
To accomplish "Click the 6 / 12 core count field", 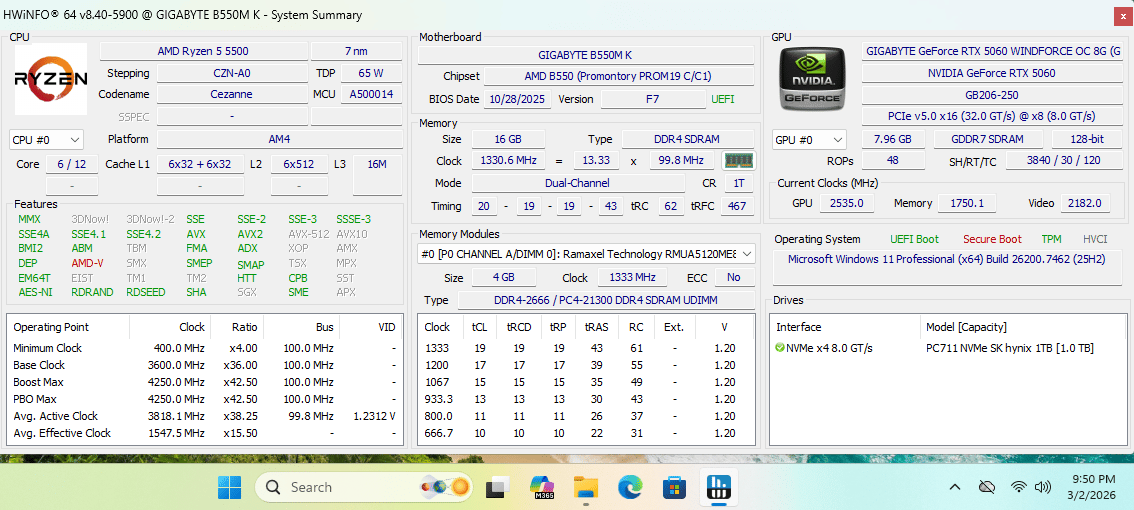I will coord(72,164).
